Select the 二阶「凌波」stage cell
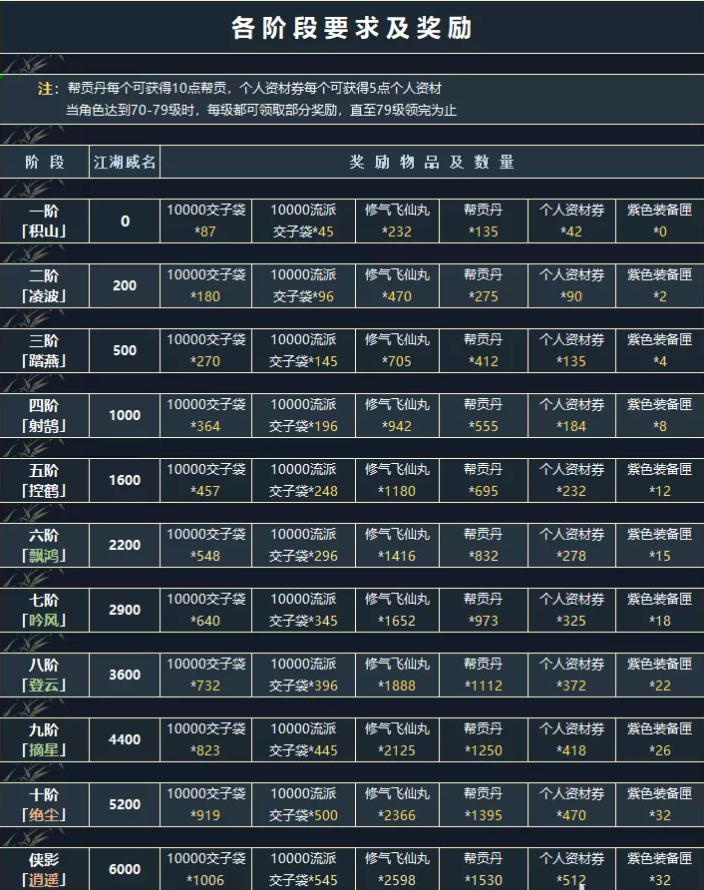704x890 pixels. coord(44,286)
